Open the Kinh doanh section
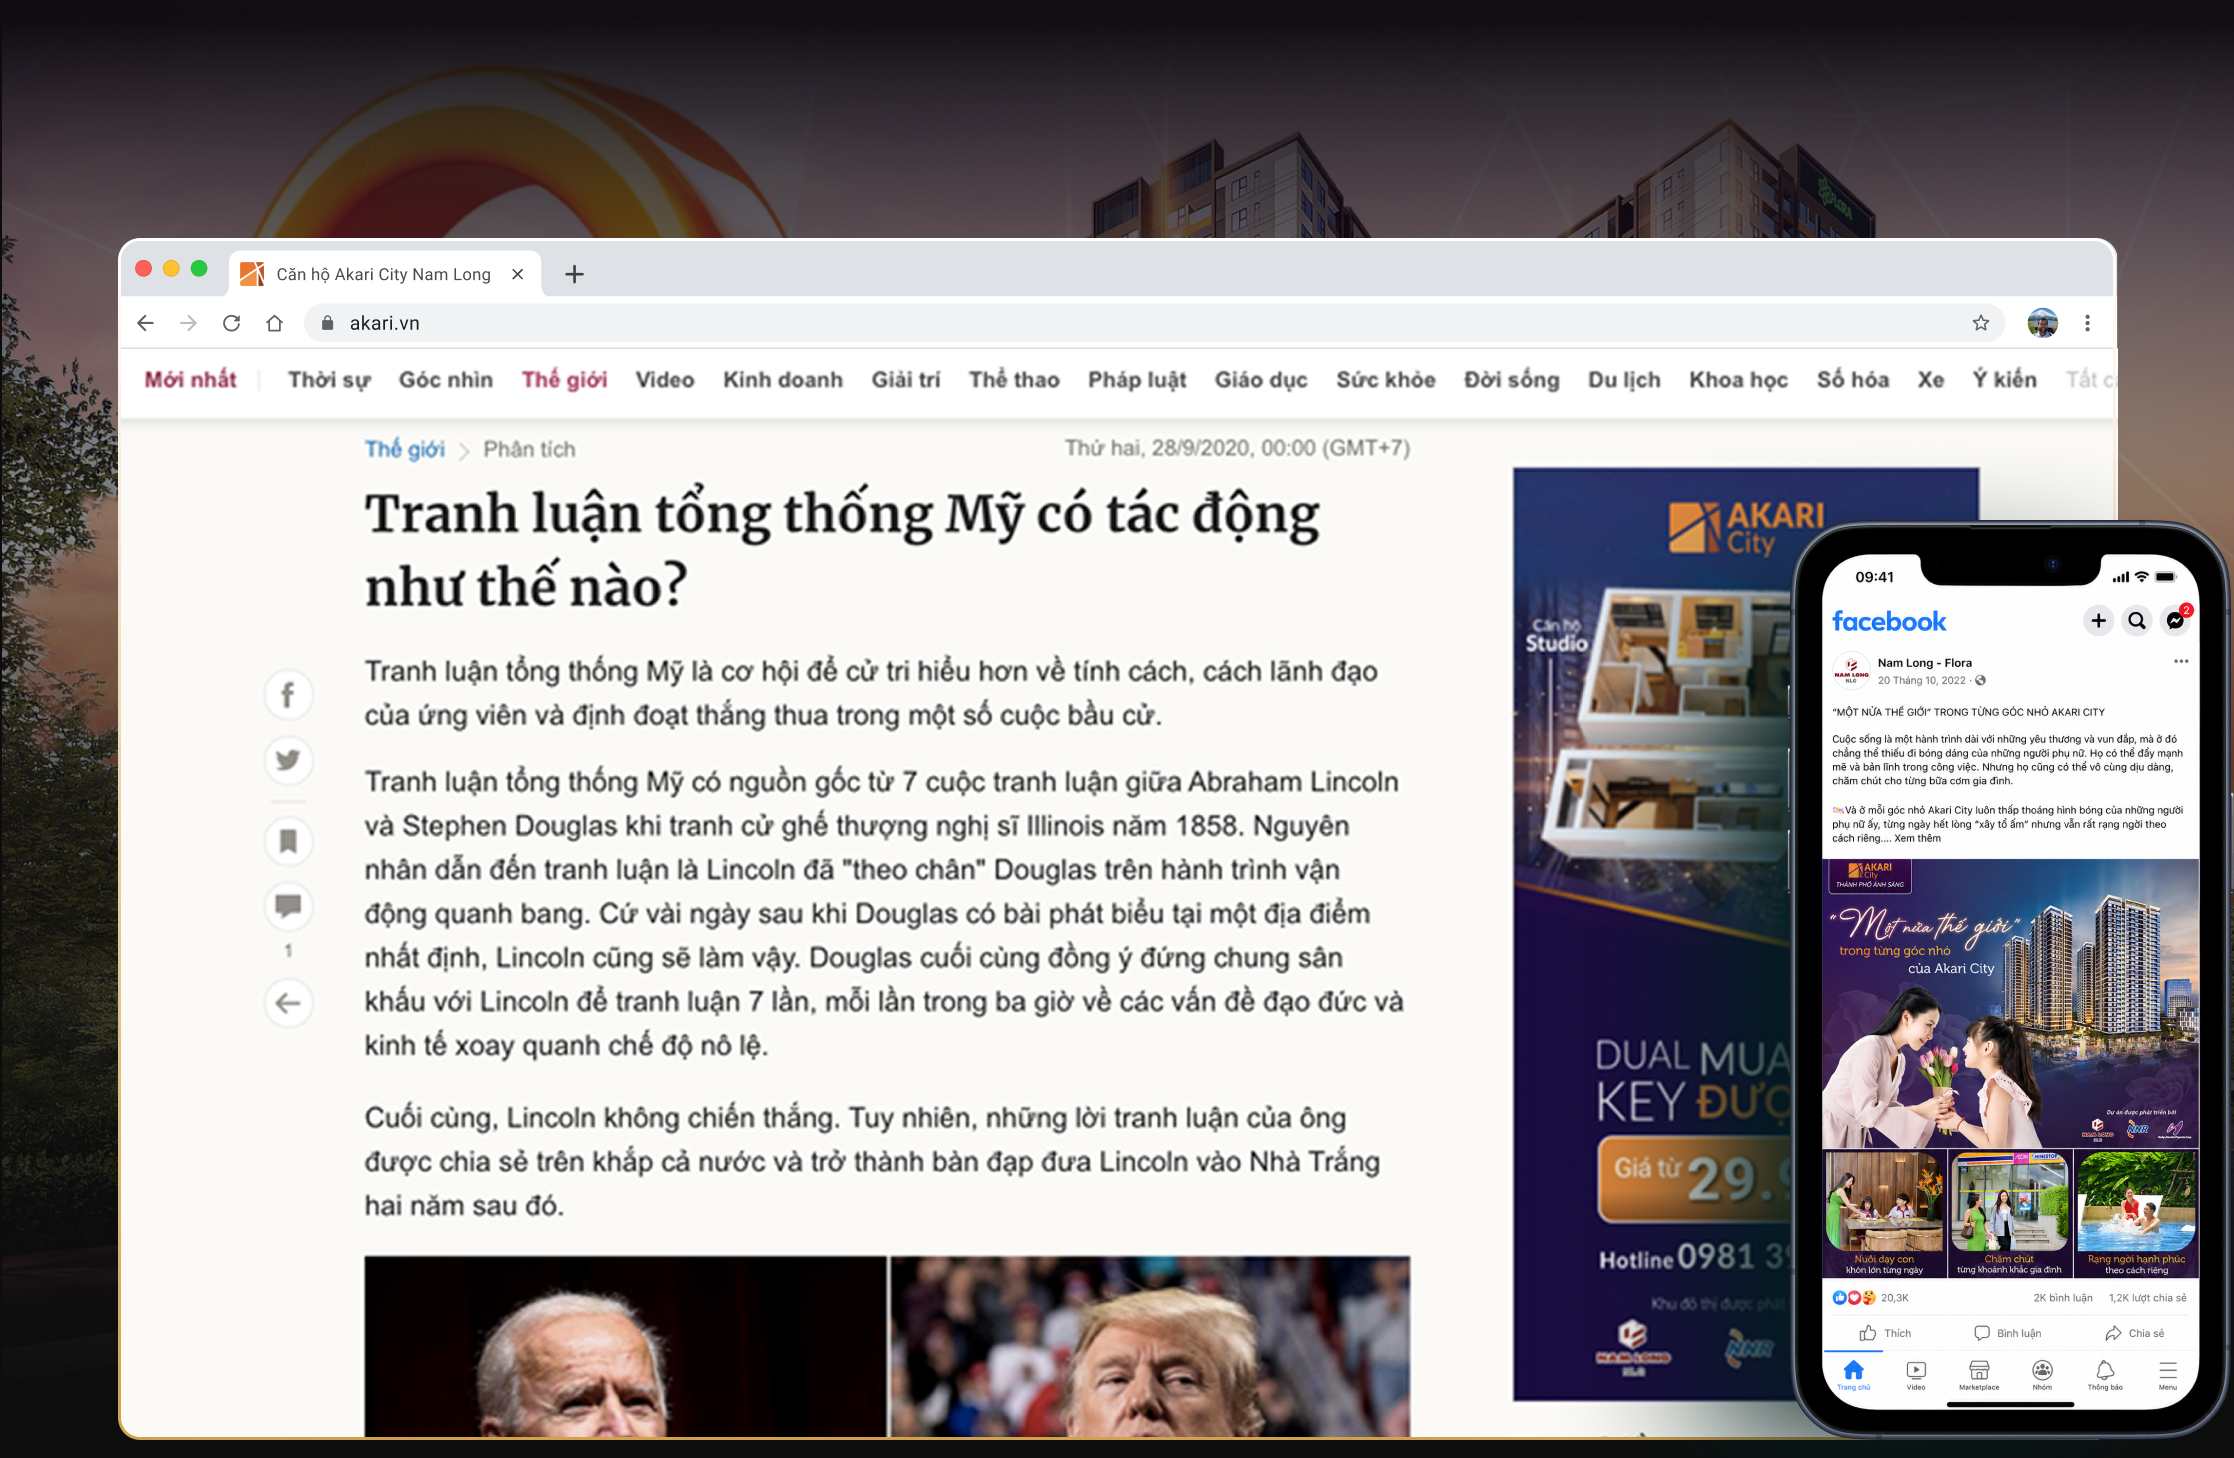 (783, 380)
